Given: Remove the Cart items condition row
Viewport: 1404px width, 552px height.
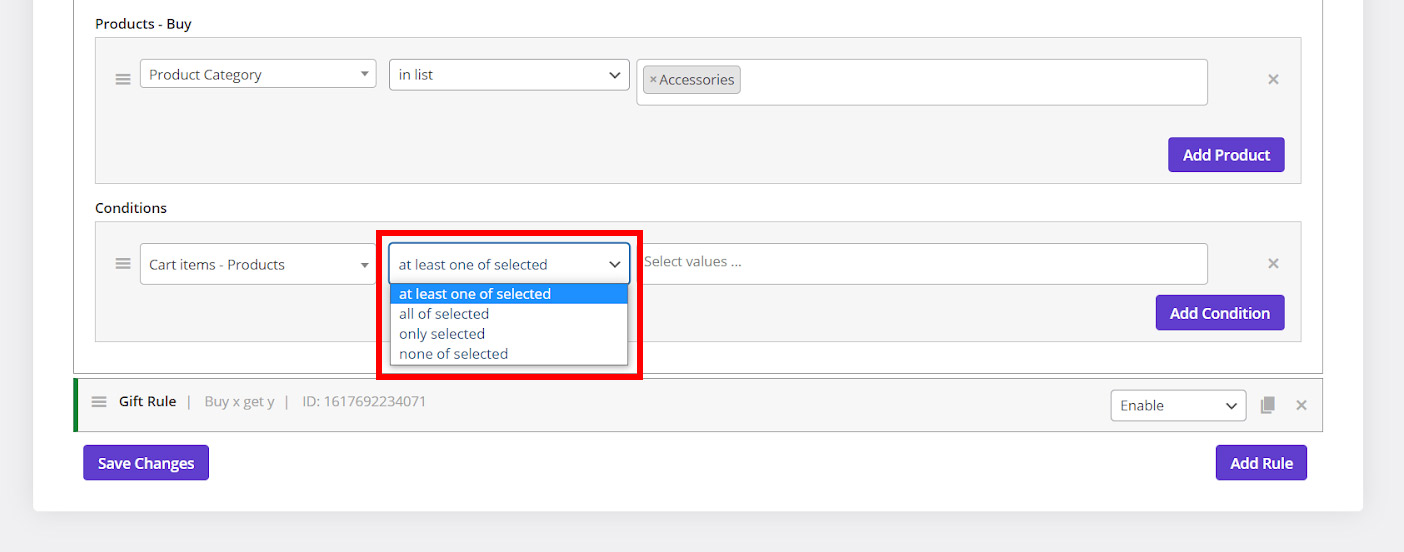Looking at the screenshot, I should coord(1273,264).
